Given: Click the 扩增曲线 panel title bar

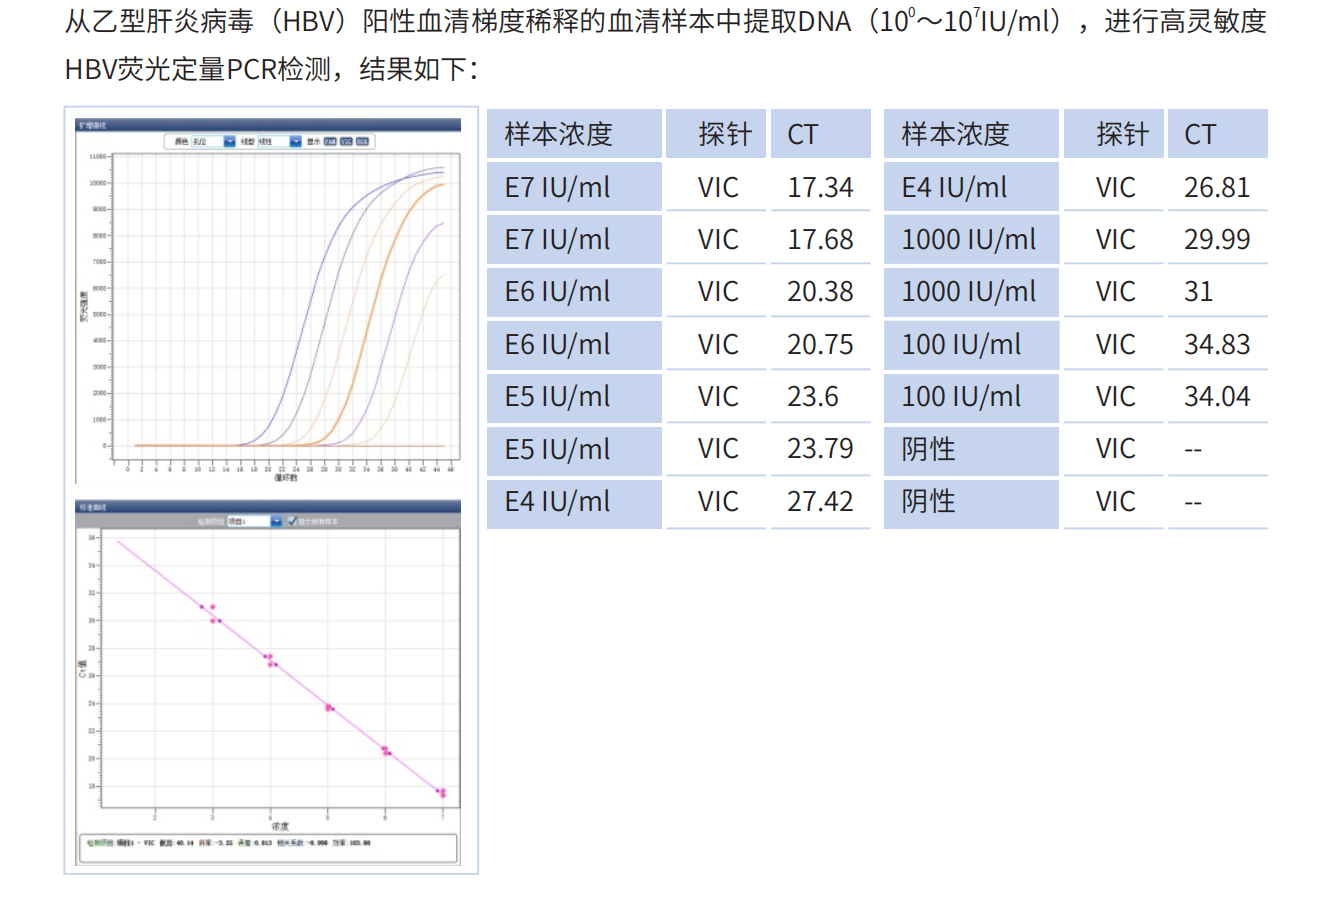Looking at the screenshot, I should (268, 126).
